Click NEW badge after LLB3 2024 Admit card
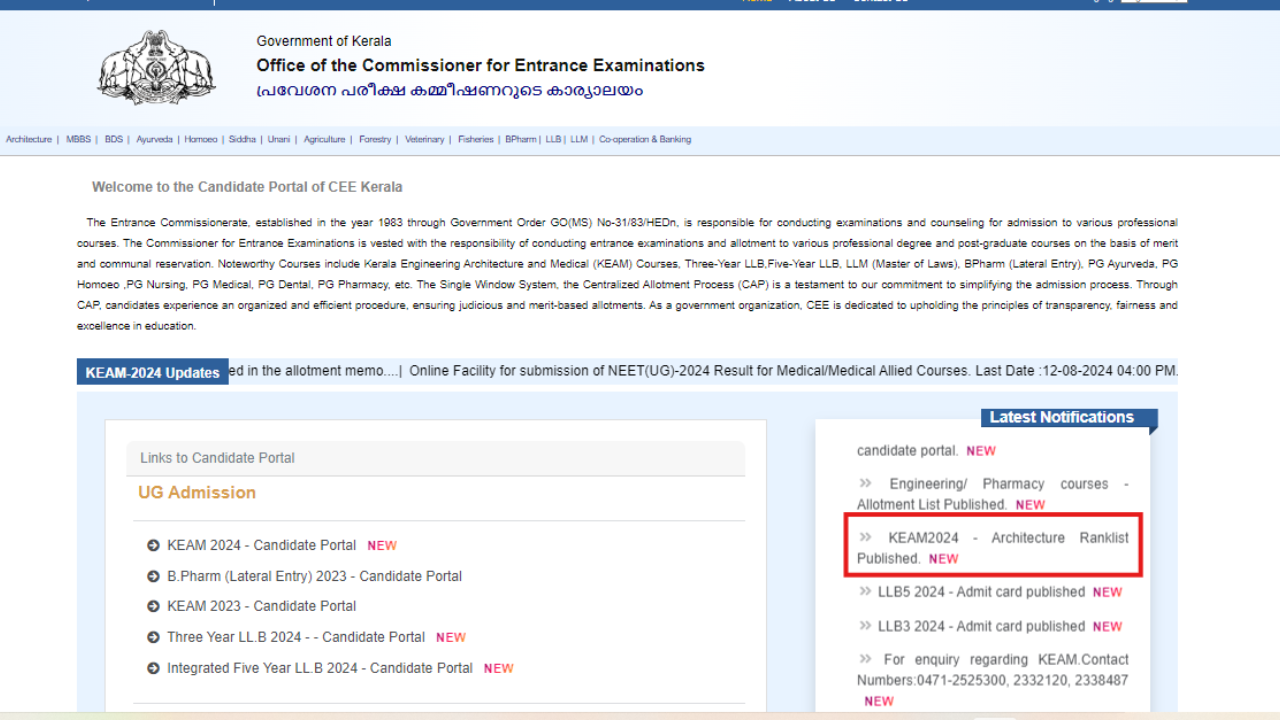The image size is (1280, 720). [x=1107, y=627]
